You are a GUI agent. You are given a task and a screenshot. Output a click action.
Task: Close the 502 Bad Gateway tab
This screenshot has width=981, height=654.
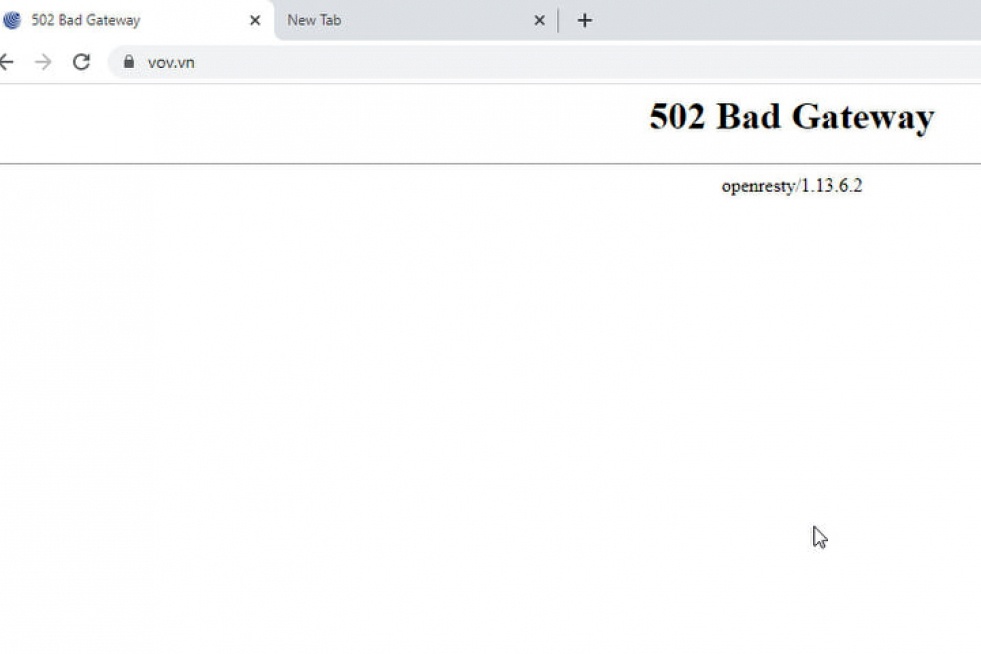255,20
